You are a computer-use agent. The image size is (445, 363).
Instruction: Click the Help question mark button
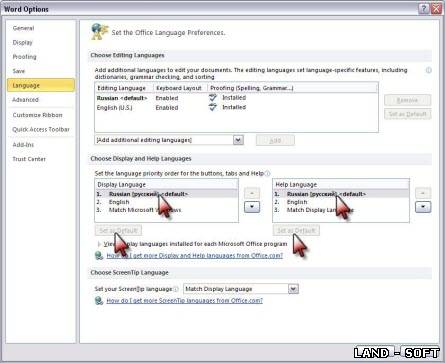(x=424, y=9)
